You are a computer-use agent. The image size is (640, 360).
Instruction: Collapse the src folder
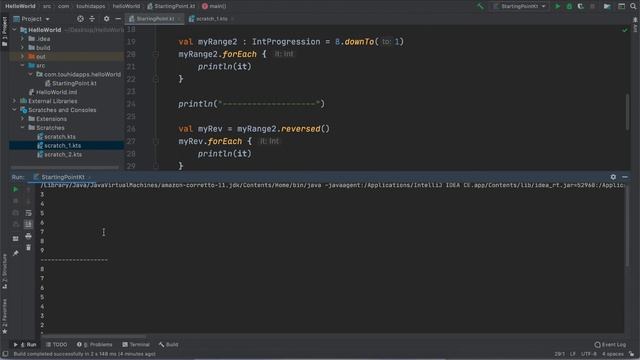coord(23,65)
